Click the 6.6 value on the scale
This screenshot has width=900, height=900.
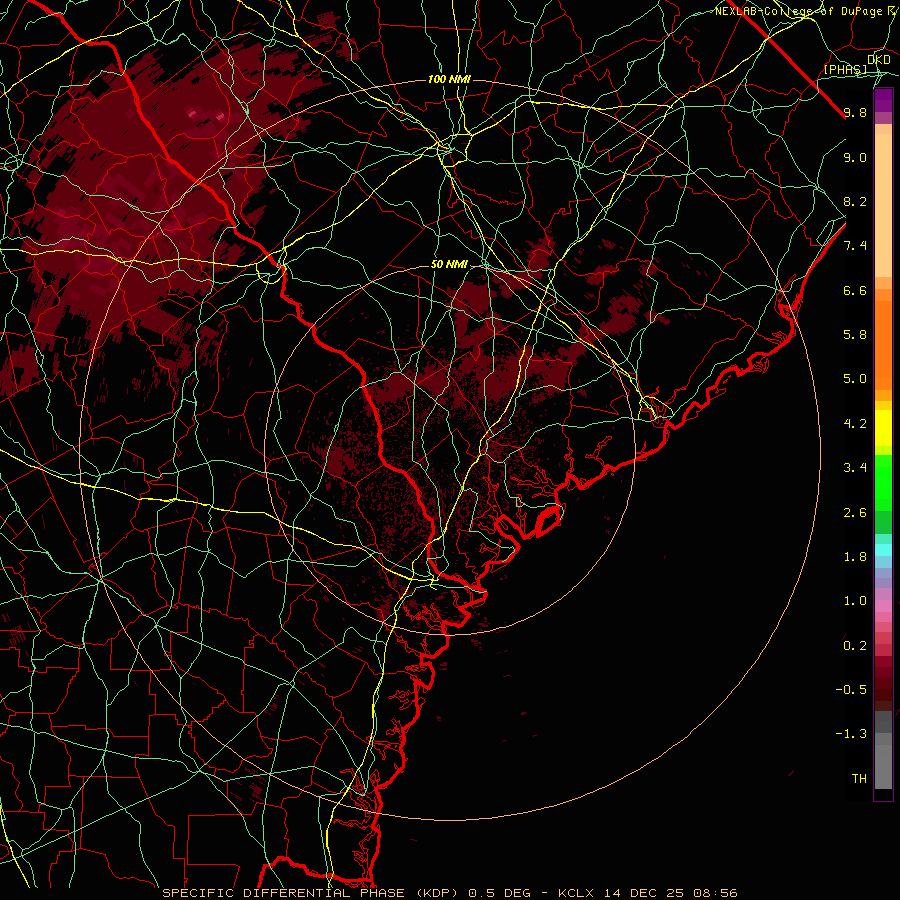[855, 290]
